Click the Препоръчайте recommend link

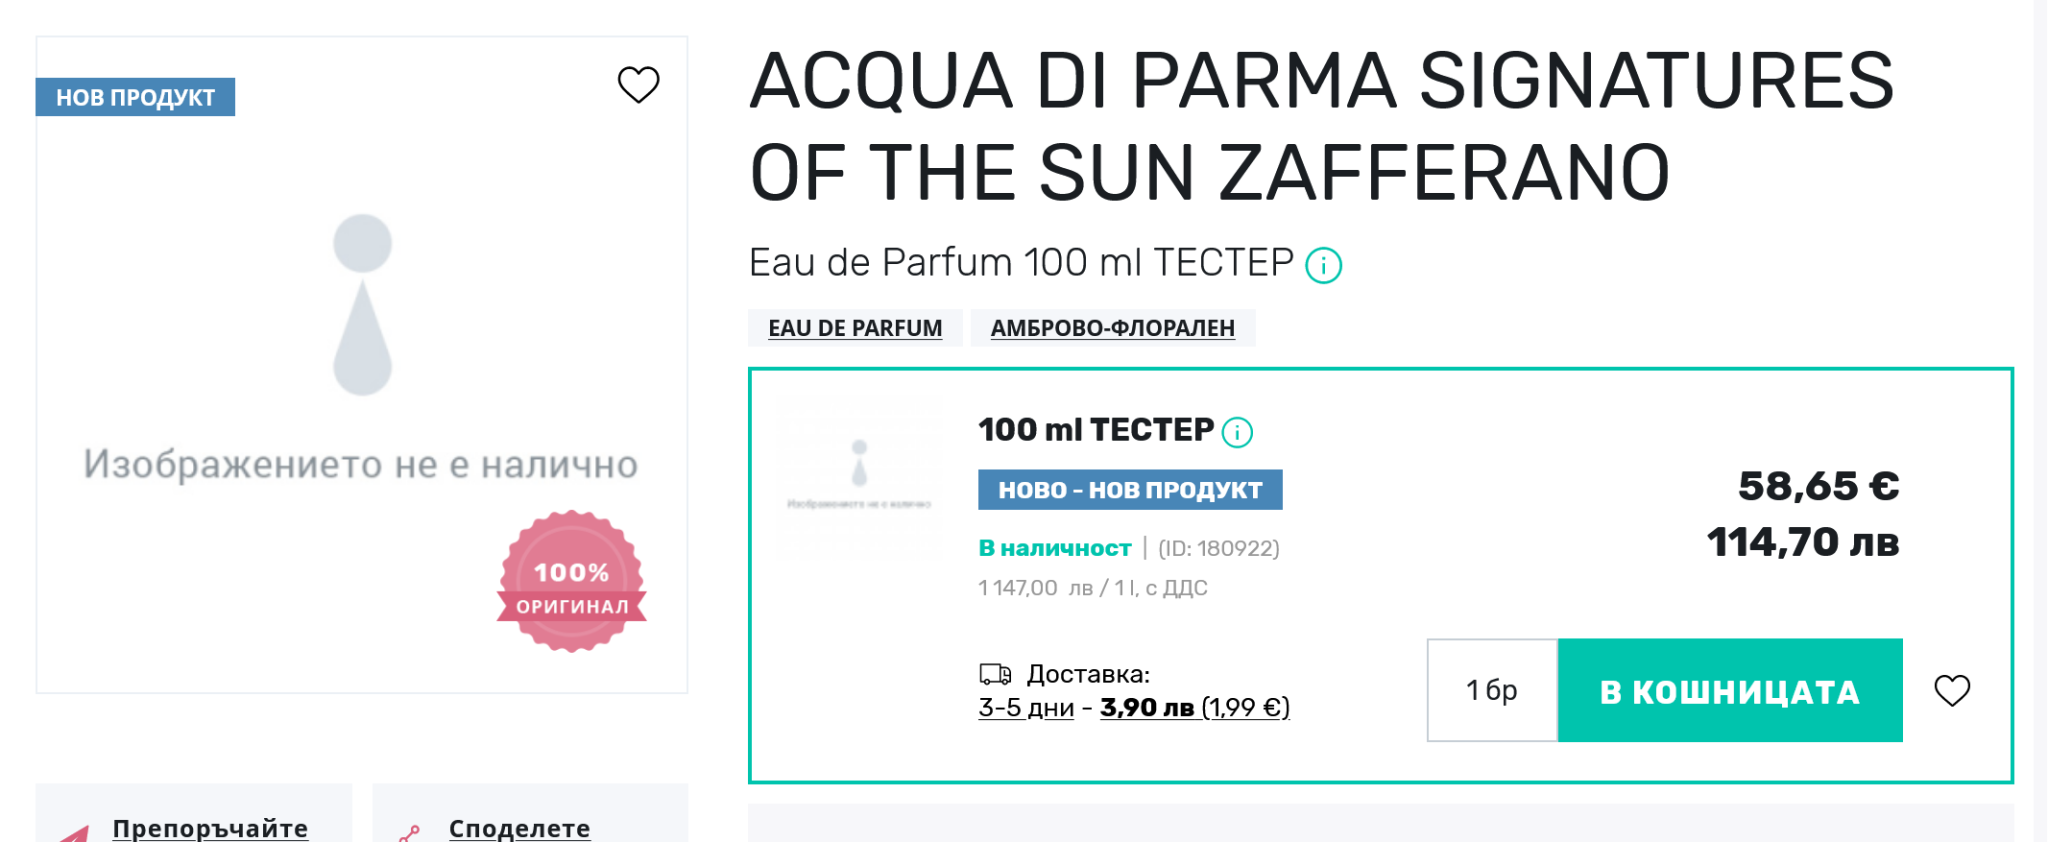tap(210, 828)
